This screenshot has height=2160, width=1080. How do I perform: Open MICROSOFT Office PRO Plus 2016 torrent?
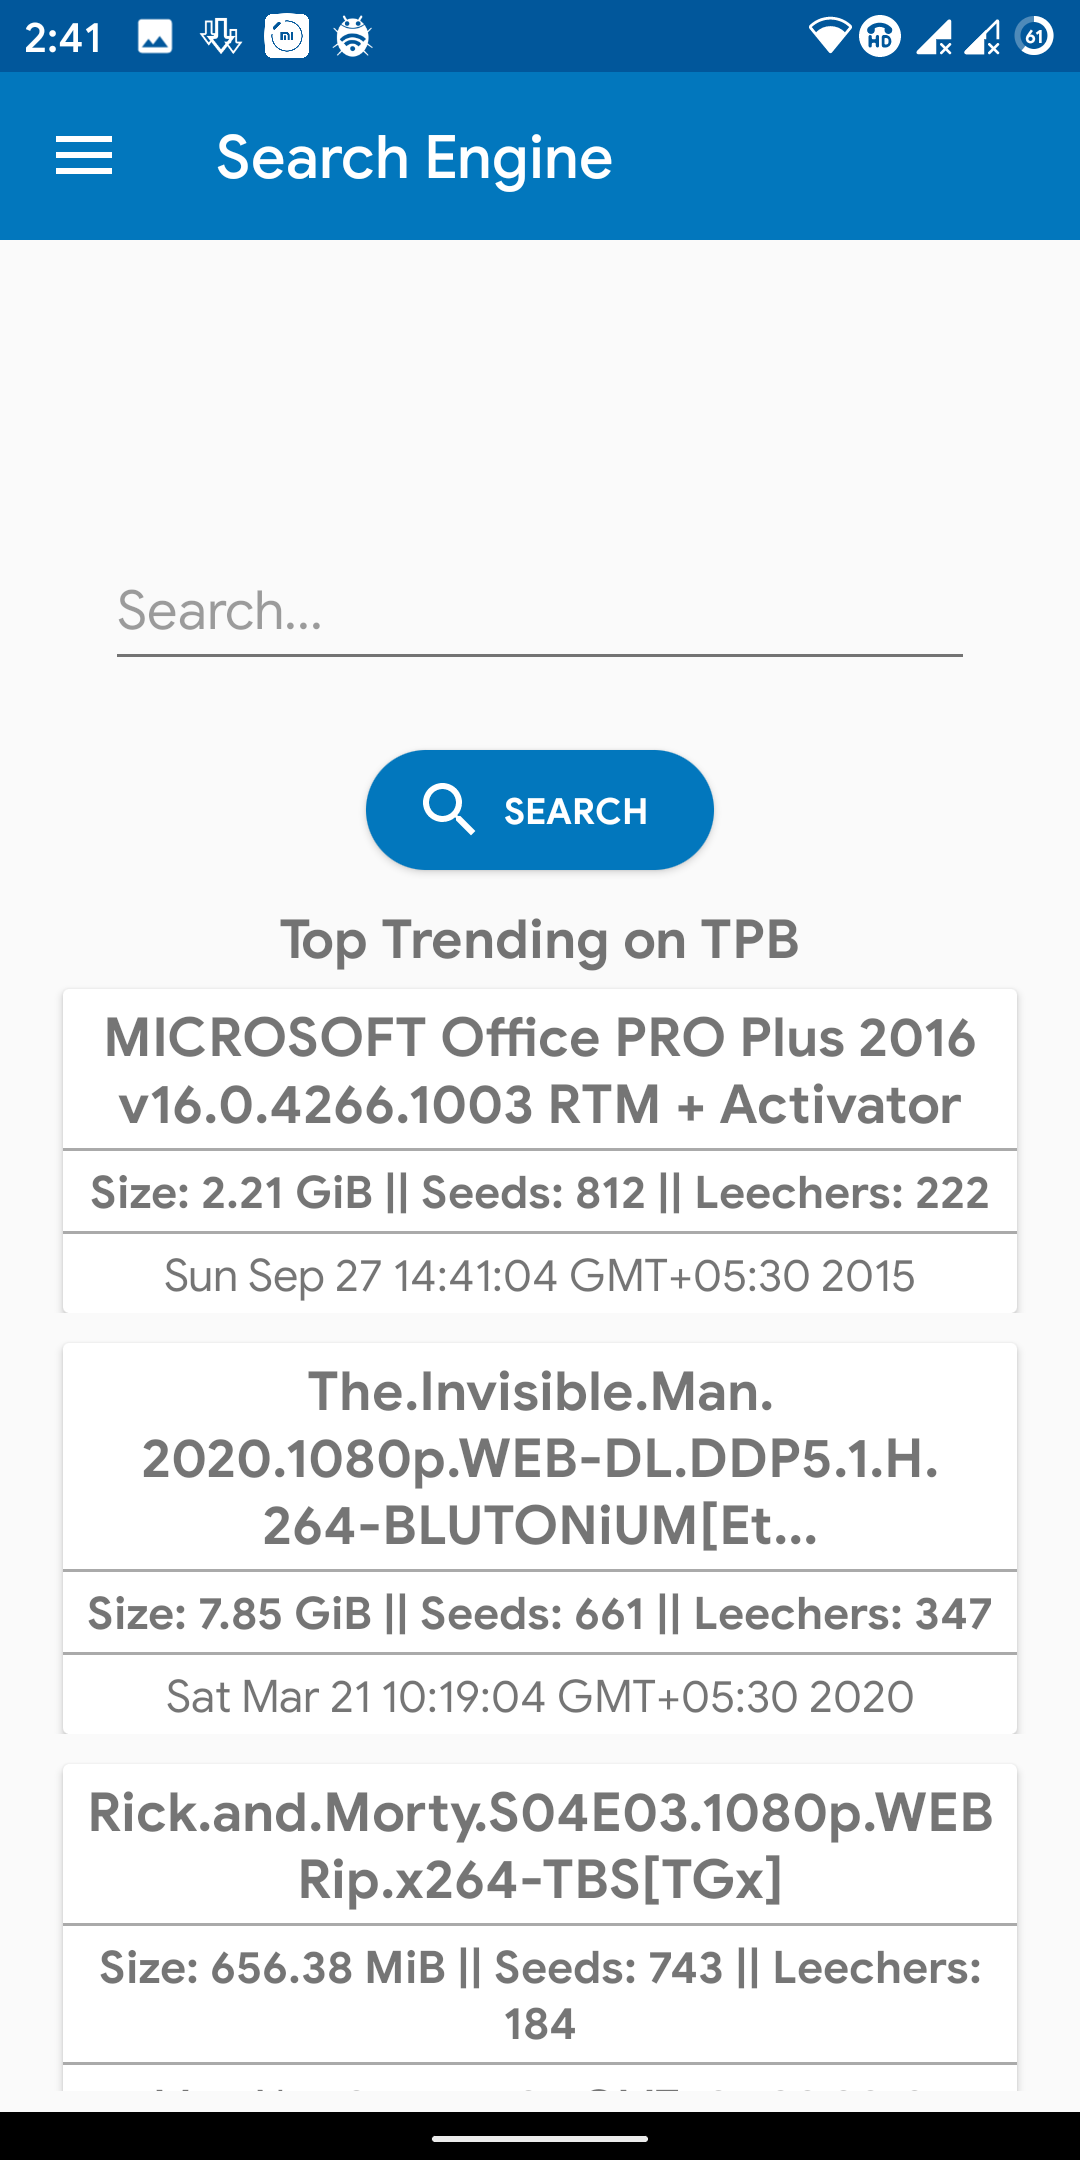pos(540,1071)
